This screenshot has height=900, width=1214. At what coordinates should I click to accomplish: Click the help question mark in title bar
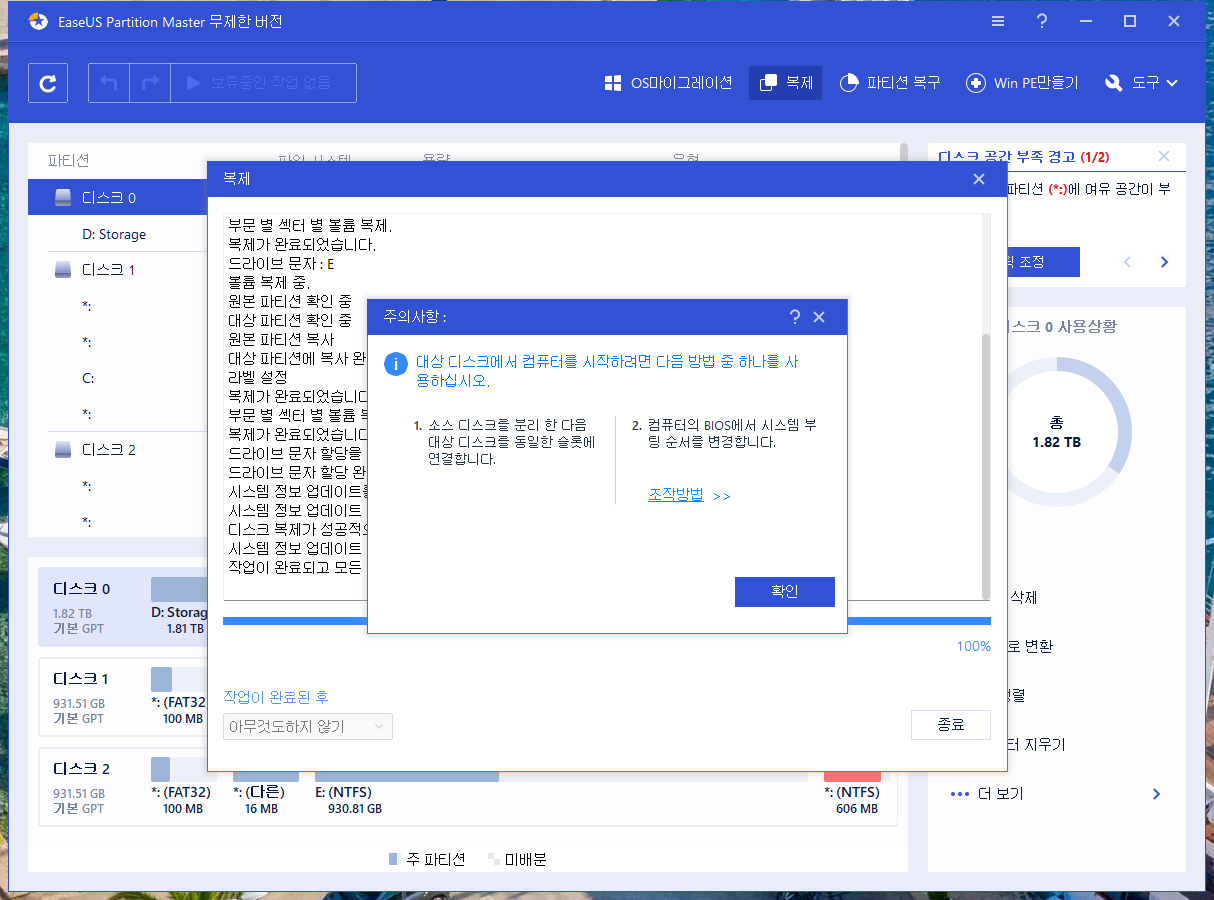(1042, 21)
